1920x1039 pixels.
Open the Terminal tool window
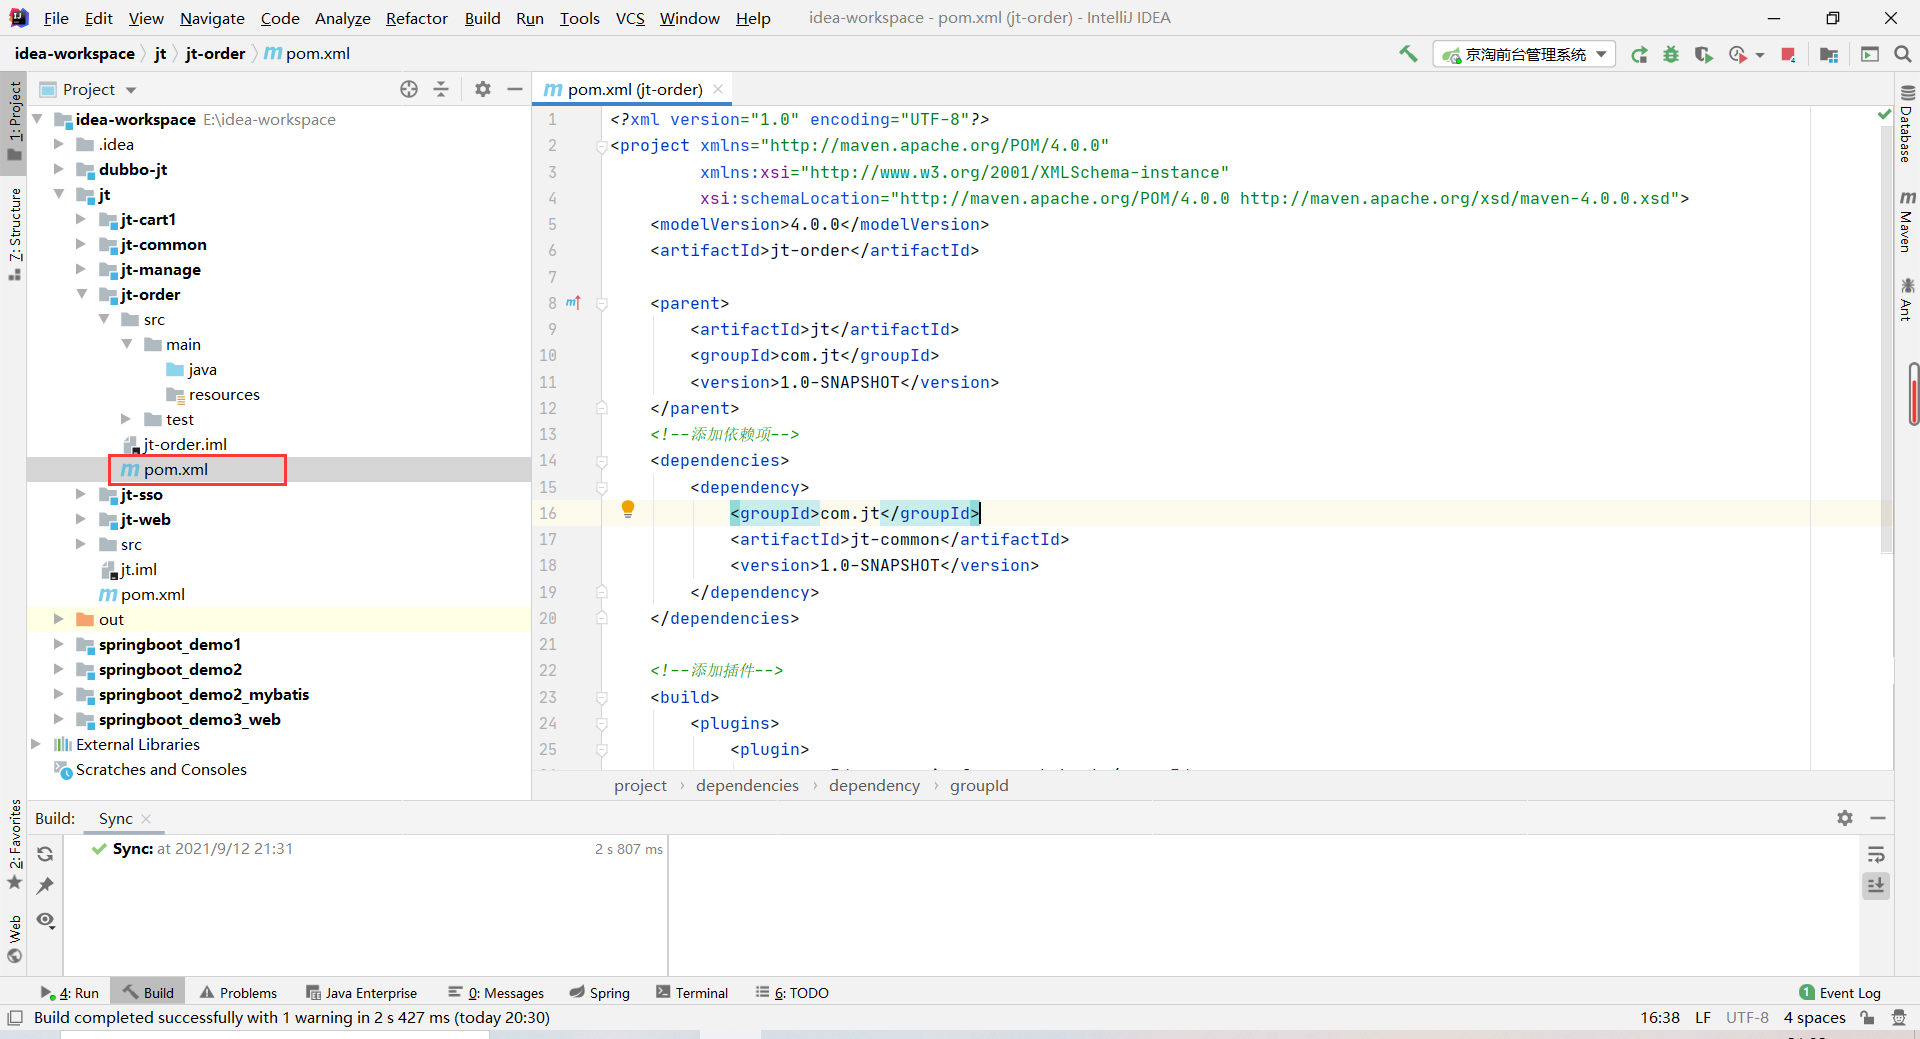pyautogui.click(x=692, y=992)
